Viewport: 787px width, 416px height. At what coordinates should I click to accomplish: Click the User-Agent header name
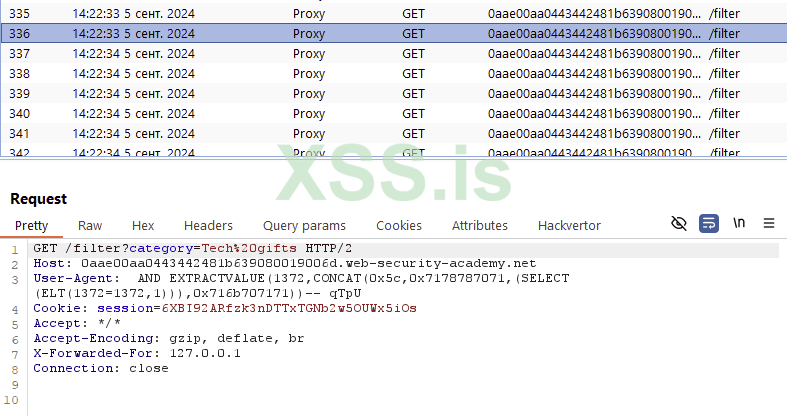[x=73, y=279]
